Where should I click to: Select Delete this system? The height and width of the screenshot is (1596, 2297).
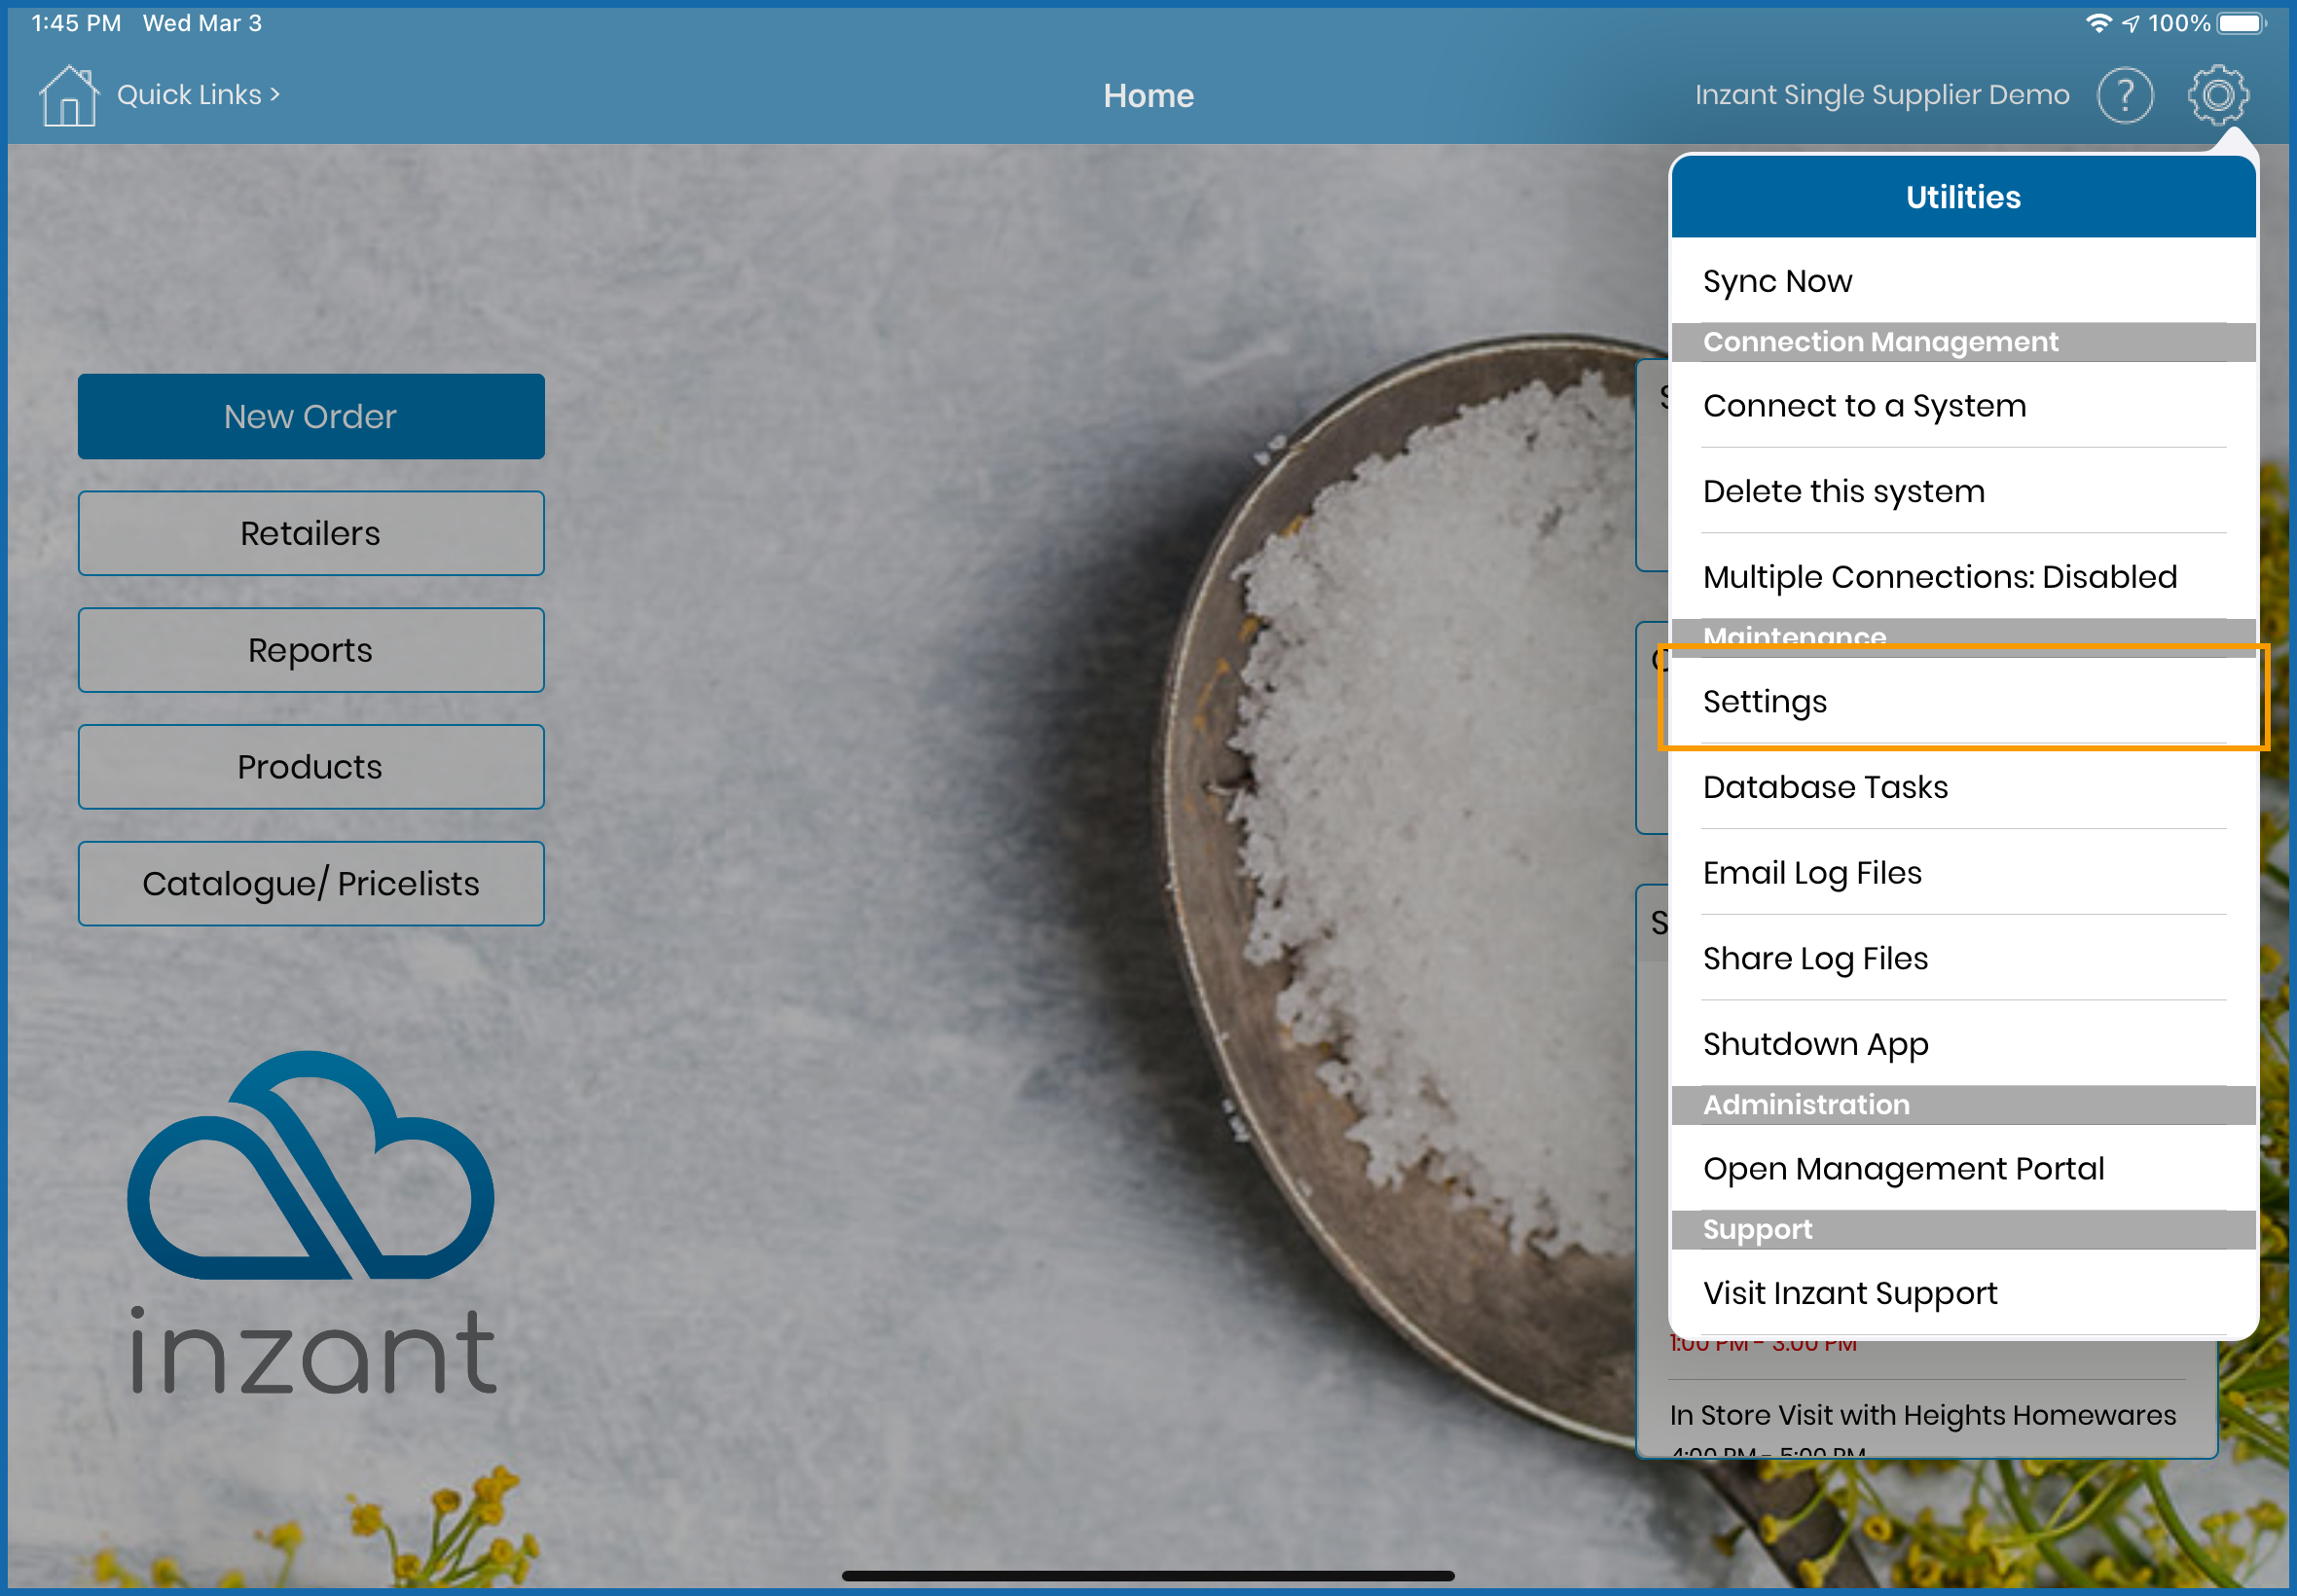(x=1843, y=491)
